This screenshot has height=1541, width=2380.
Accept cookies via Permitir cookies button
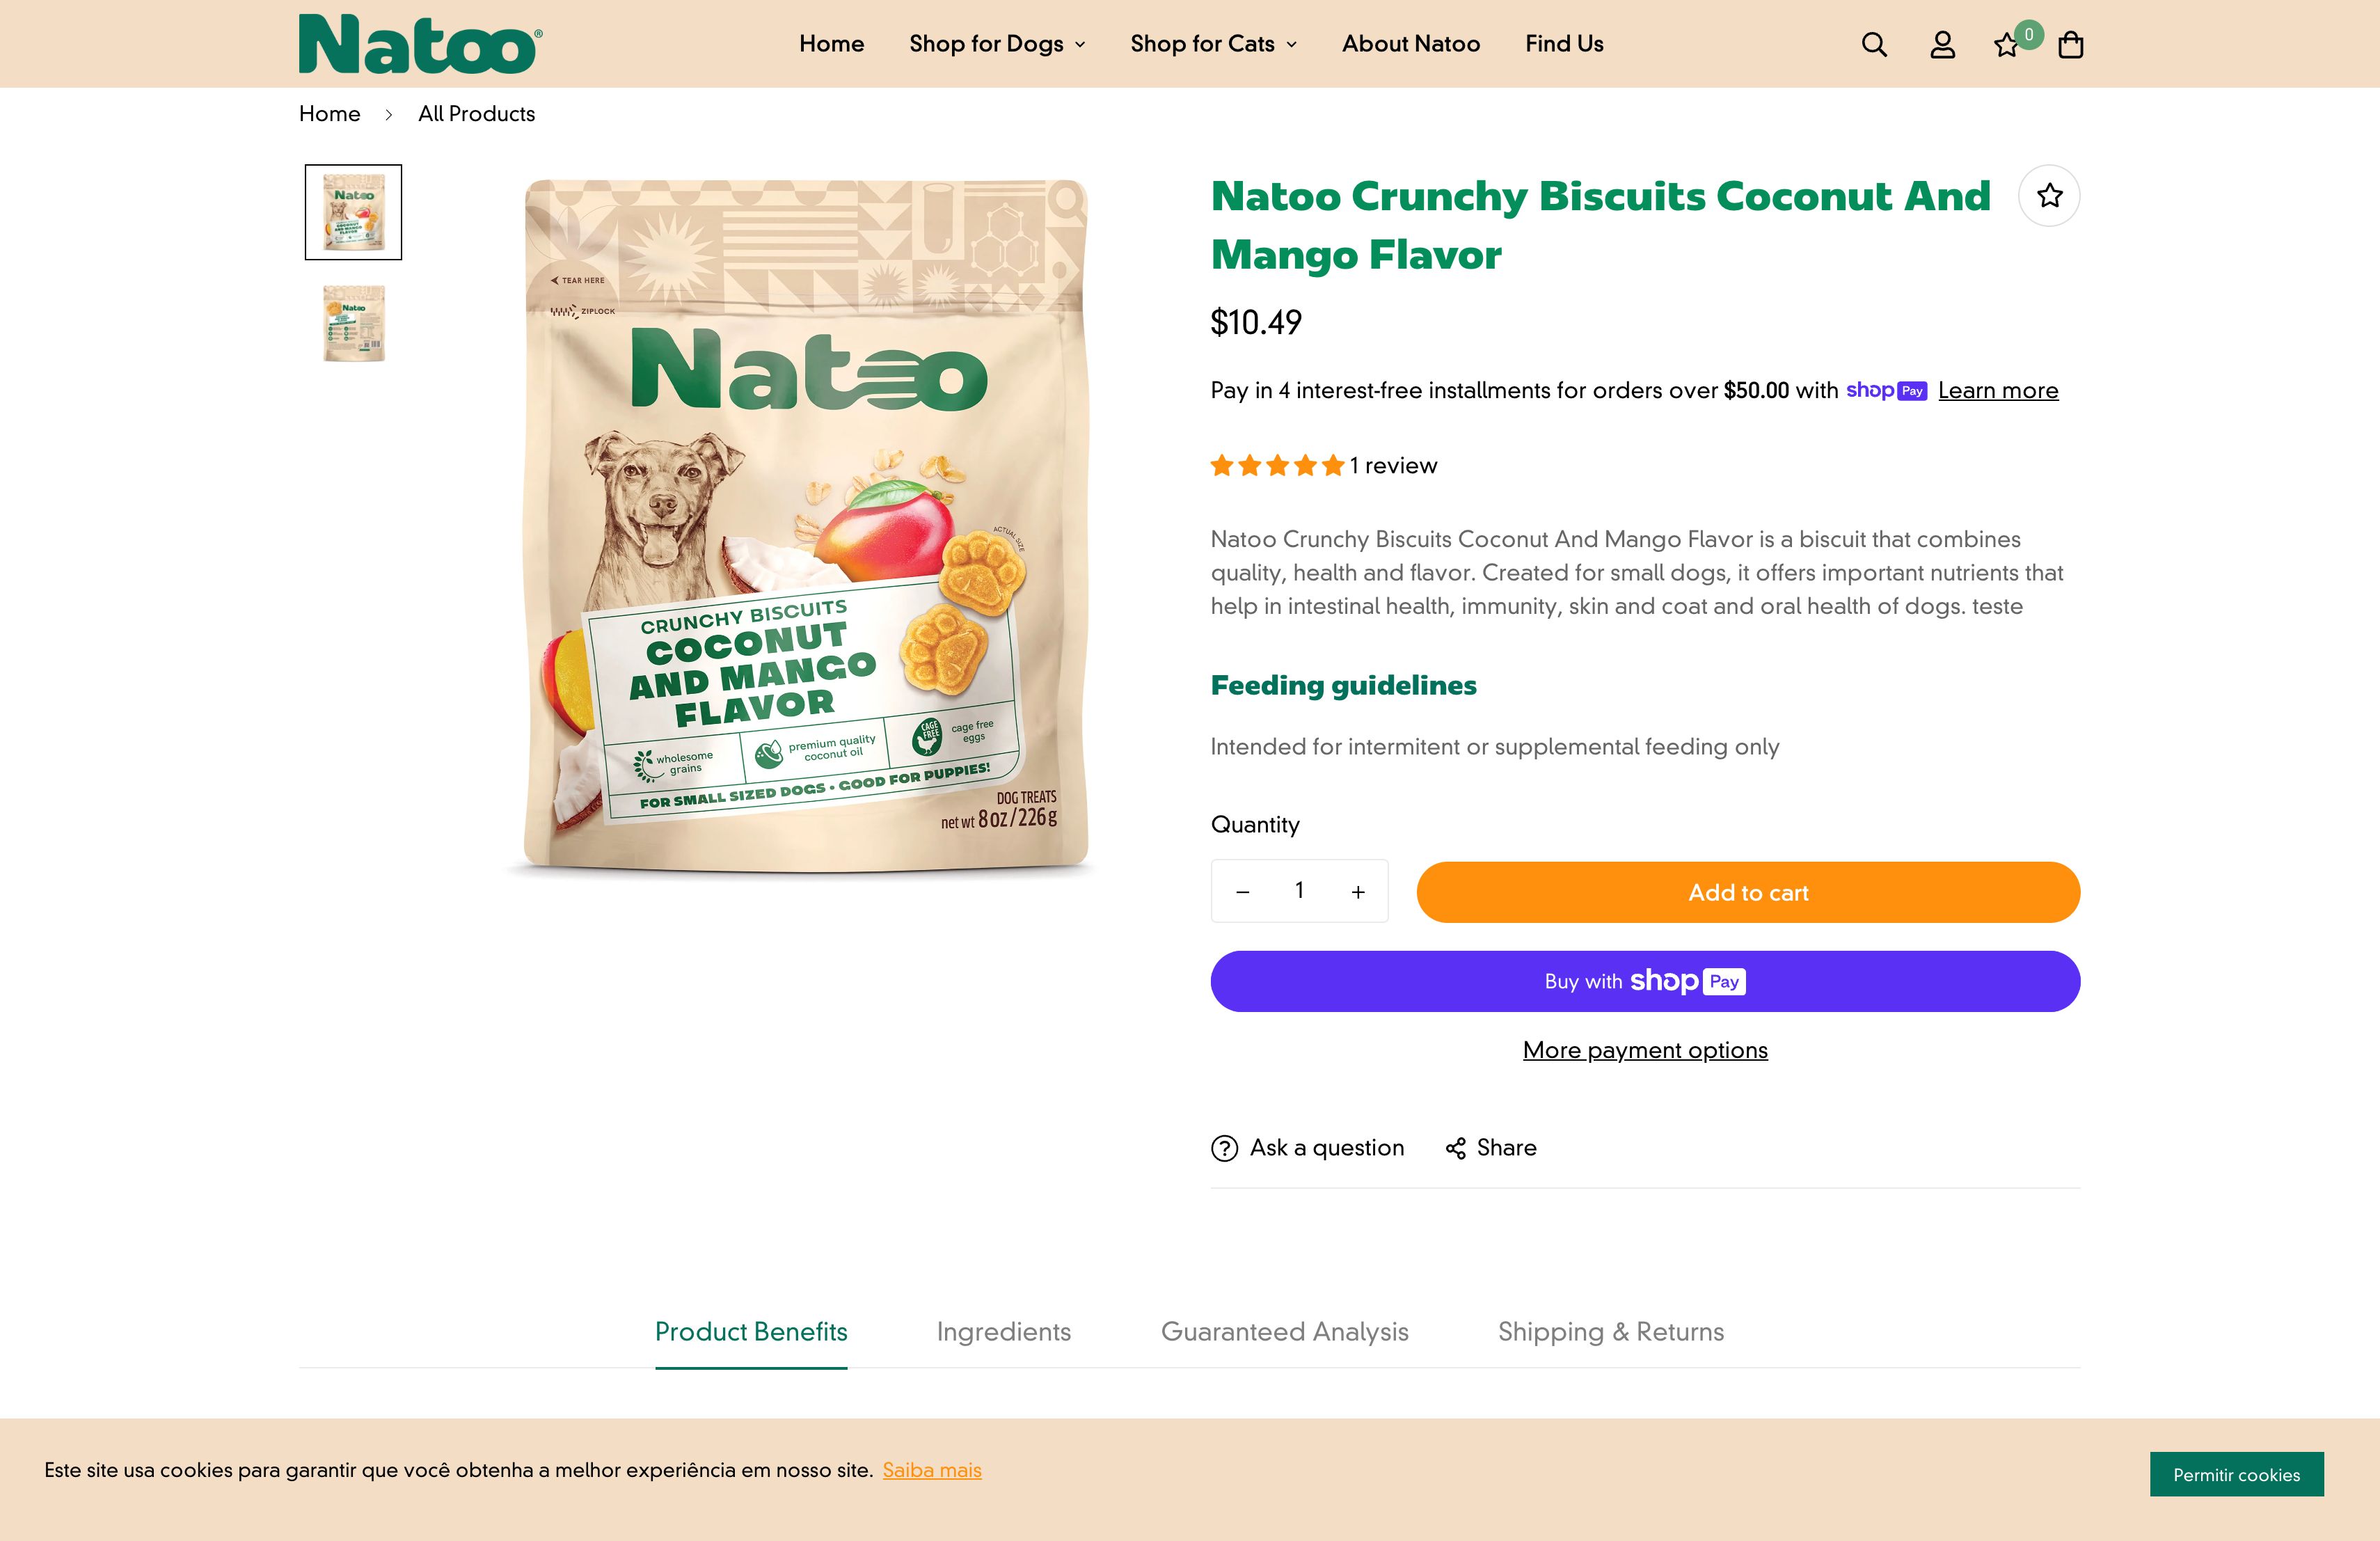(x=2237, y=1474)
